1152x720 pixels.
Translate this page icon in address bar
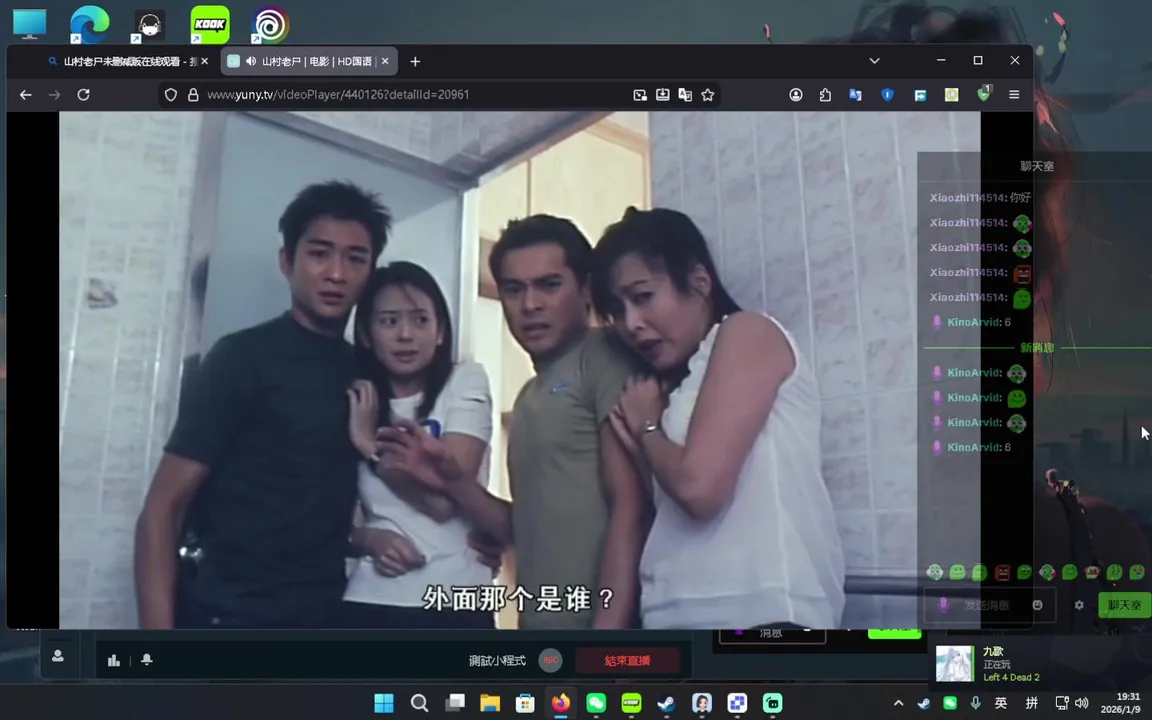tap(685, 95)
